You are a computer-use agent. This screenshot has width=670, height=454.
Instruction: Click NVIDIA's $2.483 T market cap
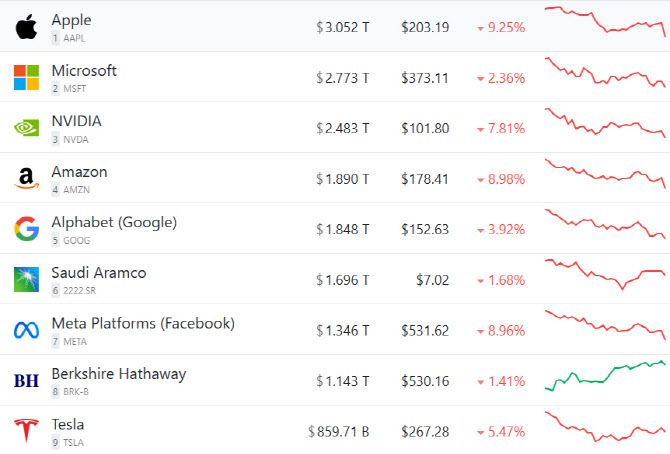(x=342, y=128)
